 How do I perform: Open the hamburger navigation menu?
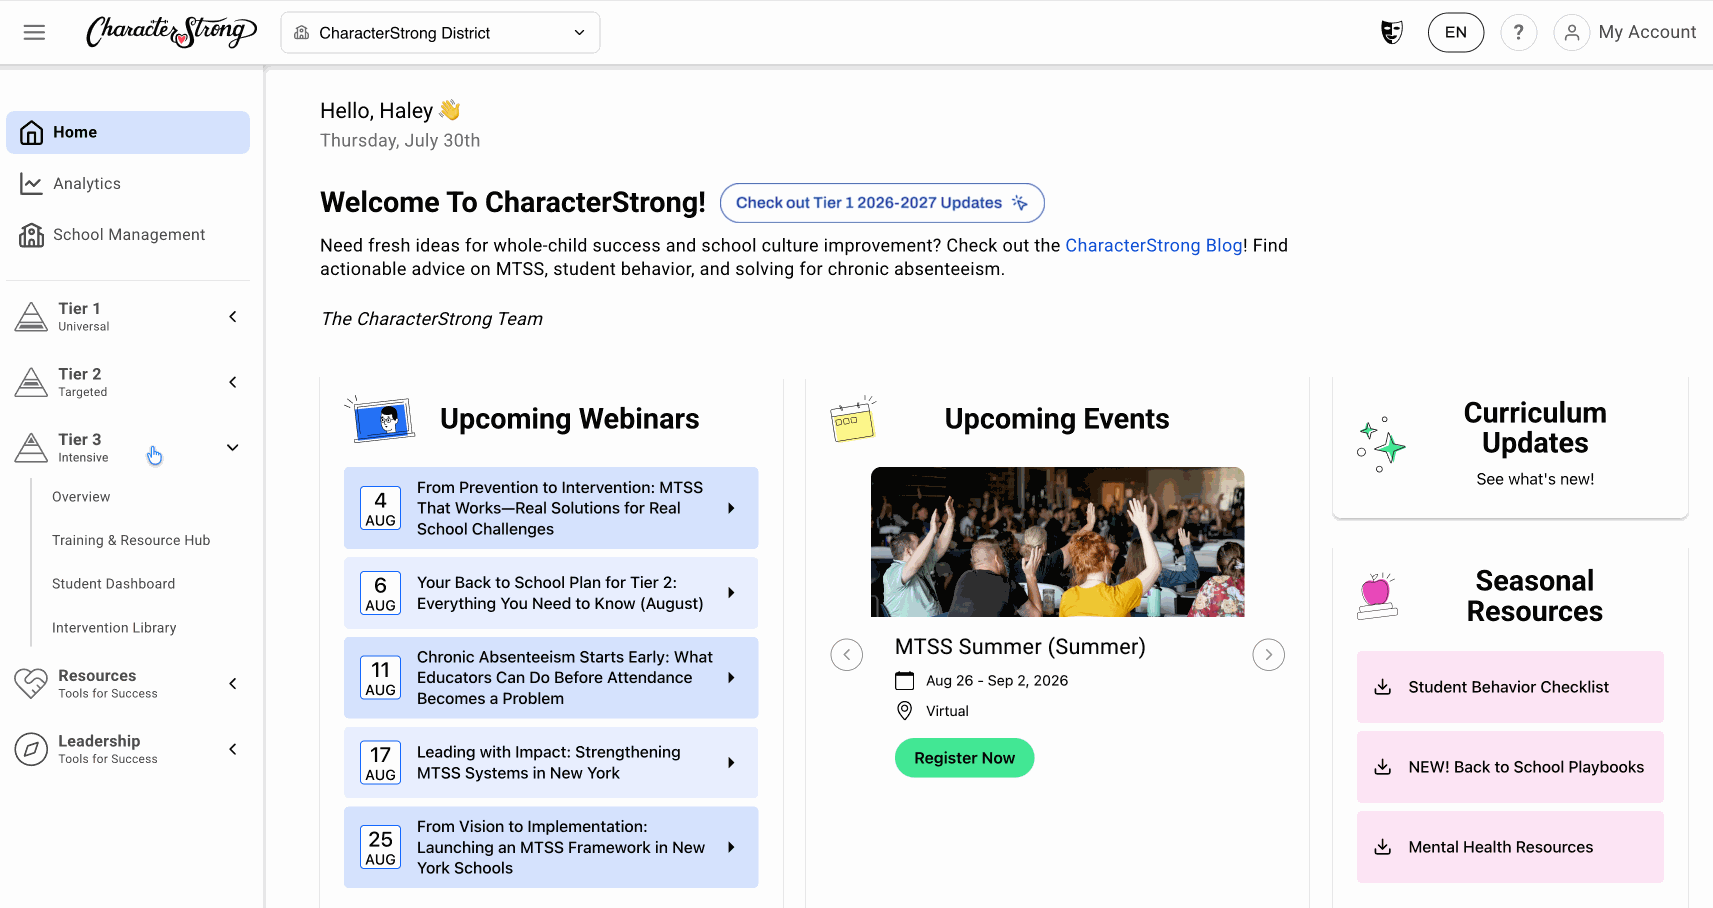click(34, 32)
